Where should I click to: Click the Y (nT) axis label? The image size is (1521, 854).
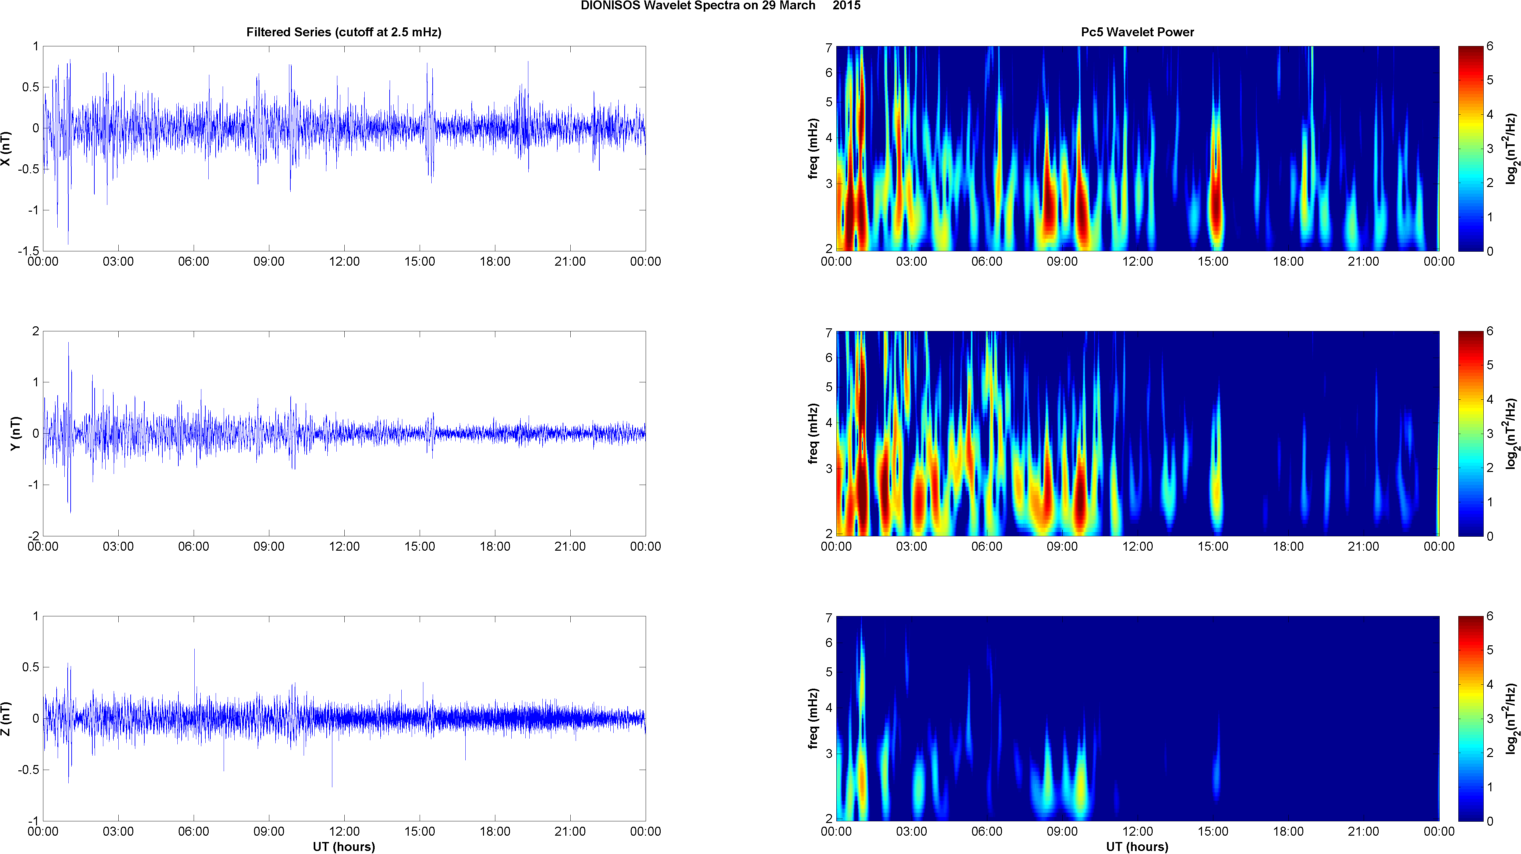pos(16,433)
